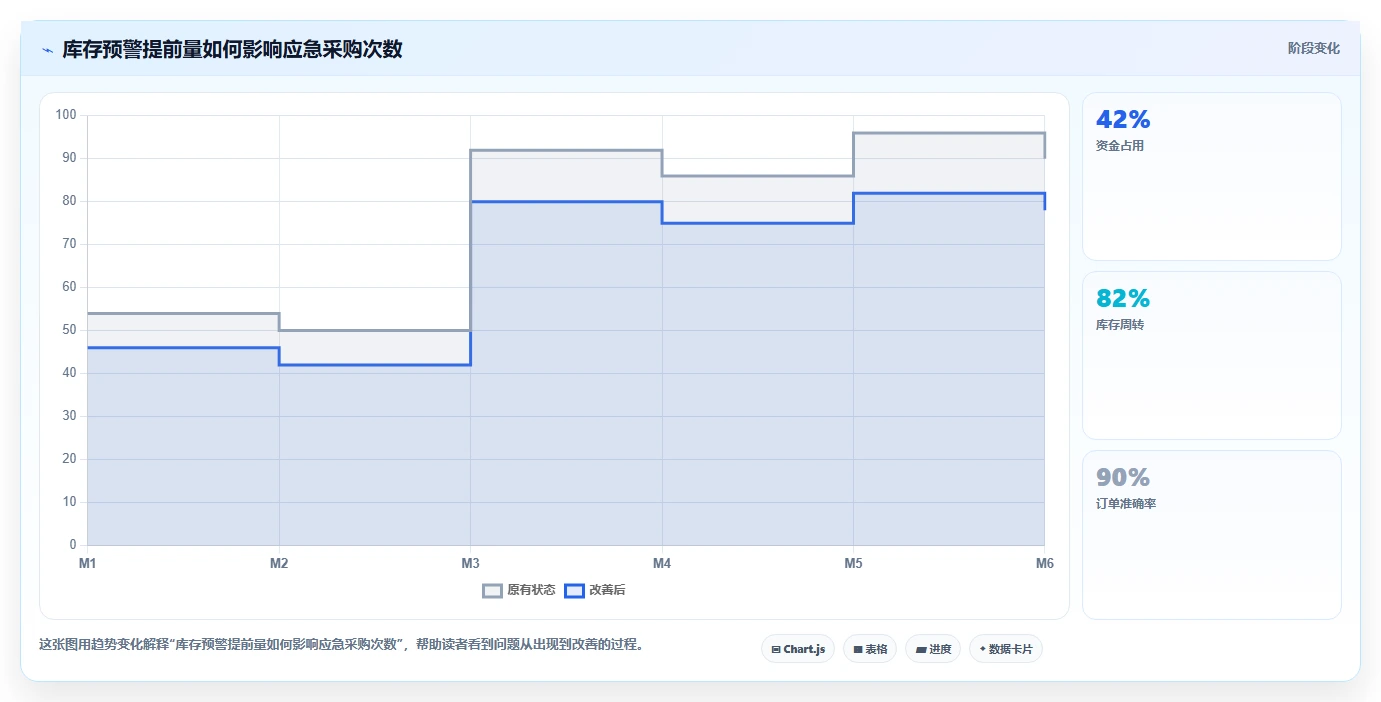Image resolution: width=1381 pixels, height=702 pixels.
Task: Click the icon in the 进度 chip
Action: tap(921, 650)
